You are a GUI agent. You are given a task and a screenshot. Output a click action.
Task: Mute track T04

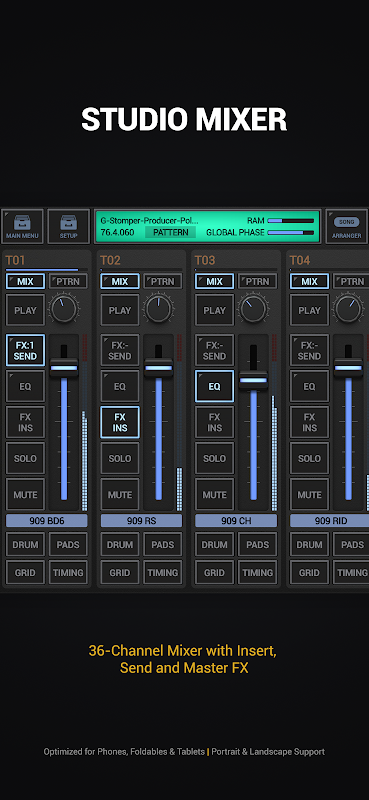(x=309, y=494)
